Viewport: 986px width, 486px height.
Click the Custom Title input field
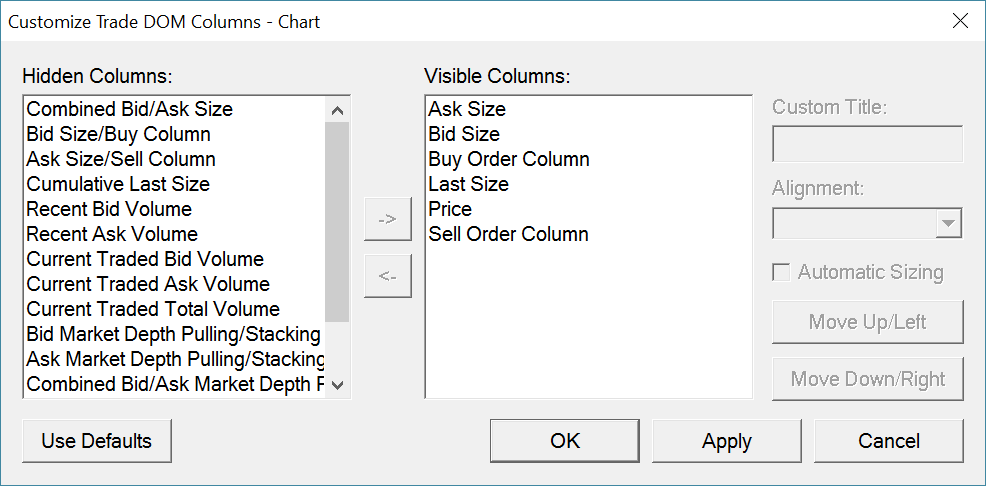[867, 144]
